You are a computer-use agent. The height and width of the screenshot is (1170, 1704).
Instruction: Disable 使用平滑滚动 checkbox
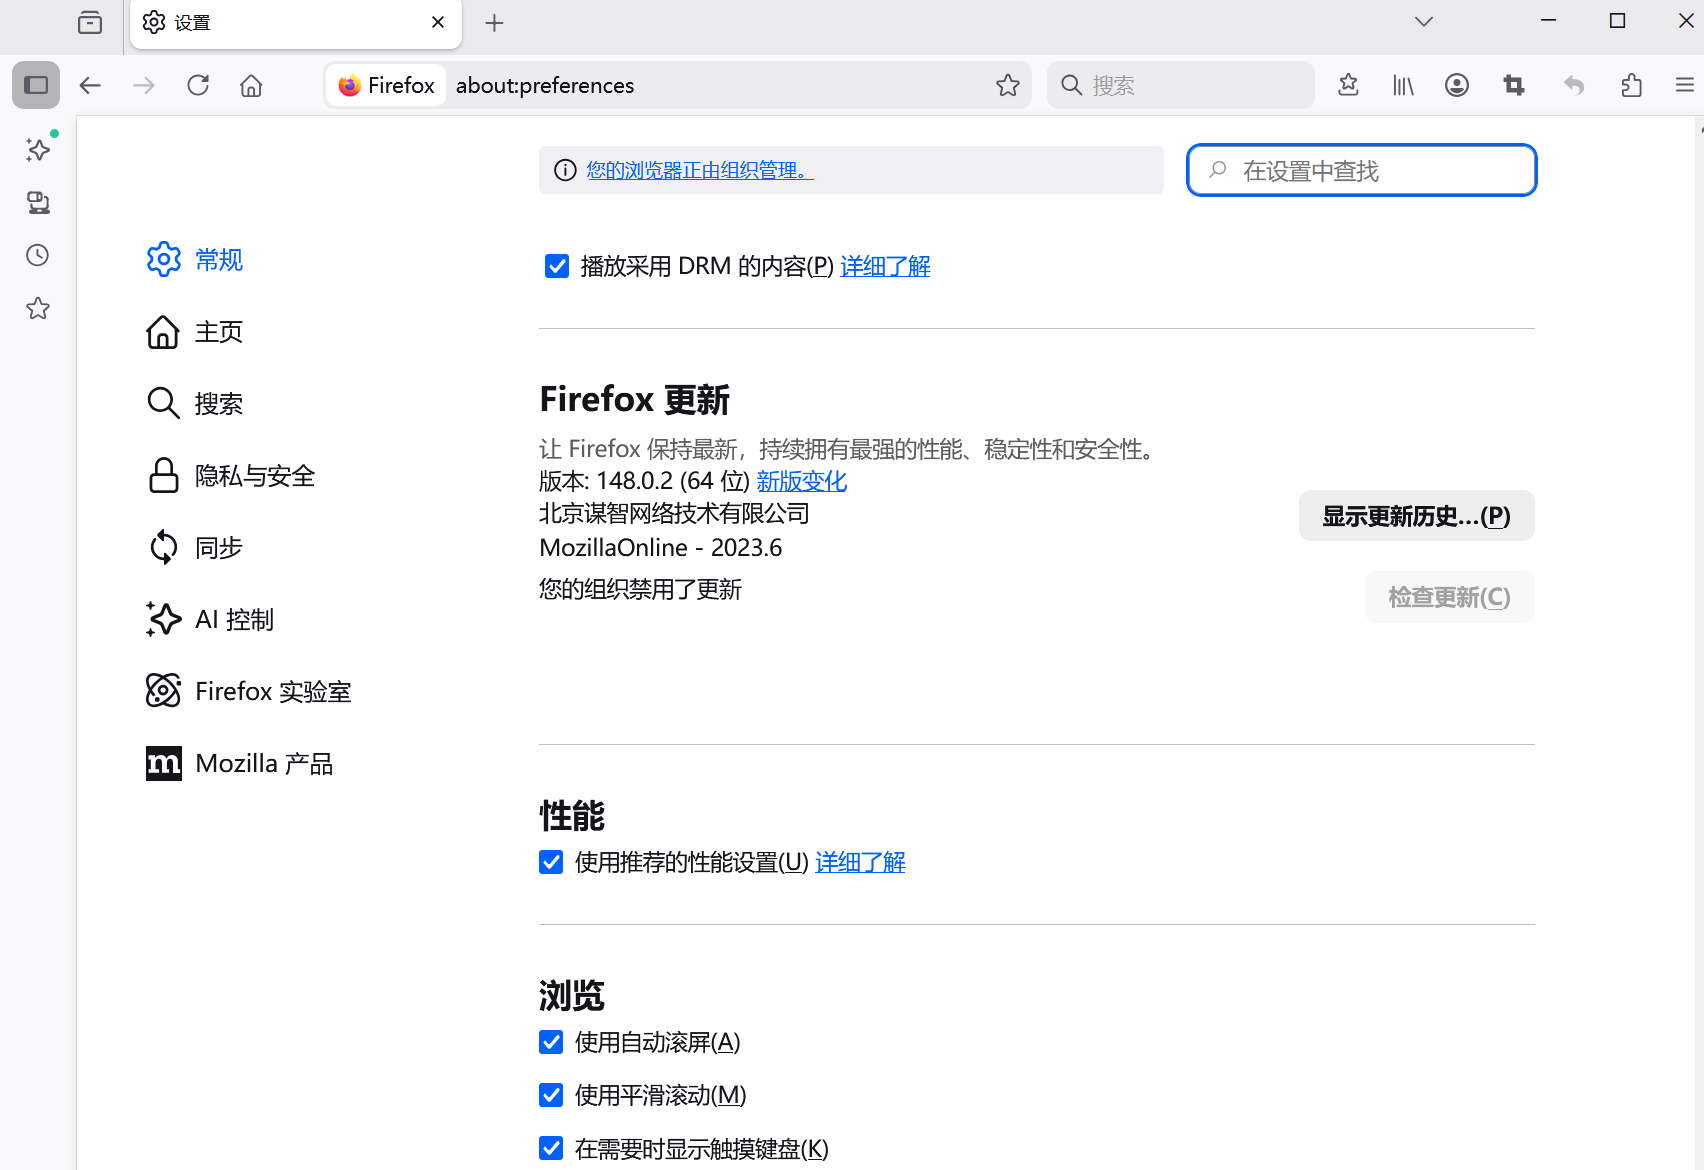(x=551, y=1095)
